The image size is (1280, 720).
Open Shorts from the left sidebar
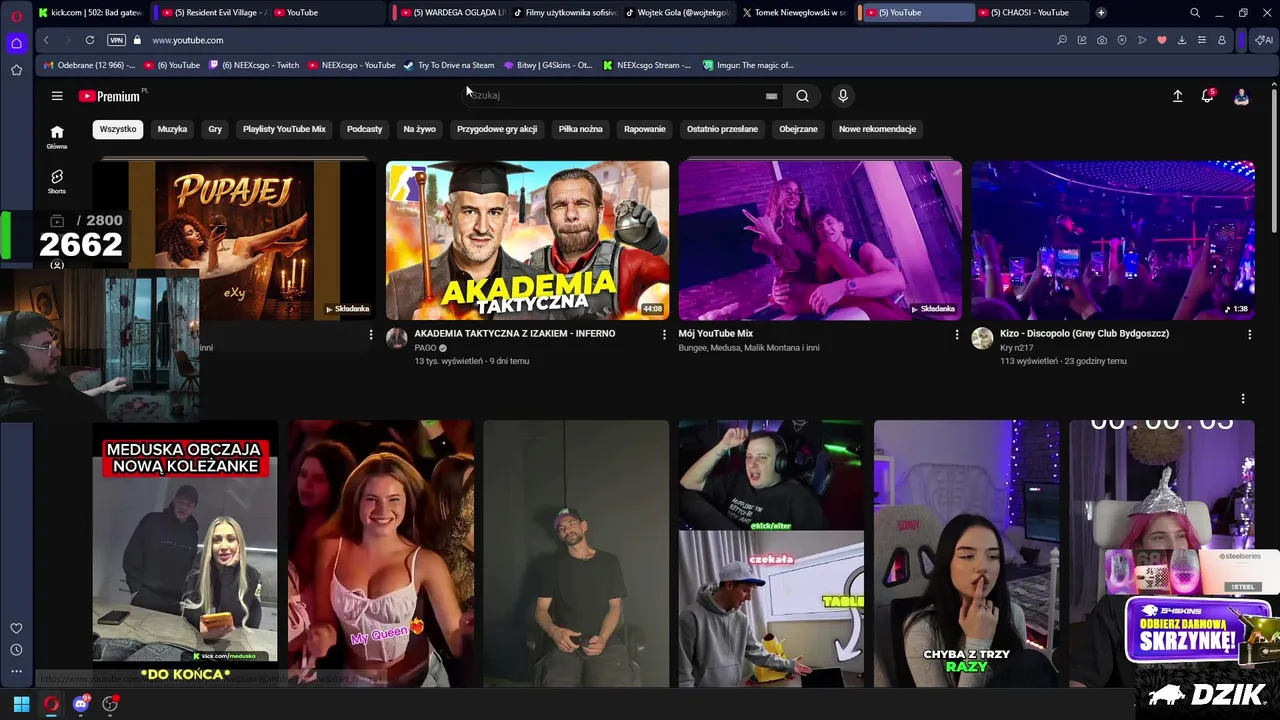(x=57, y=181)
